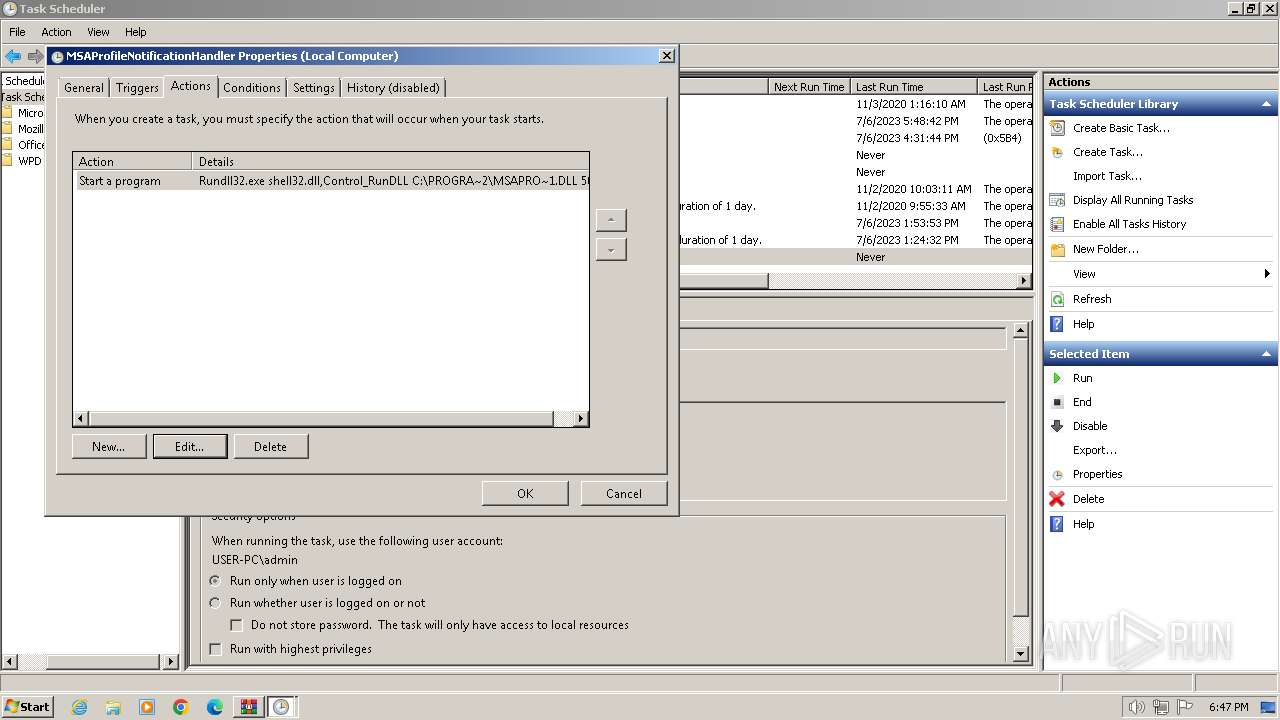Click Import Task... link
Image resolution: width=1280 pixels, height=720 pixels.
pyautogui.click(x=1107, y=176)
